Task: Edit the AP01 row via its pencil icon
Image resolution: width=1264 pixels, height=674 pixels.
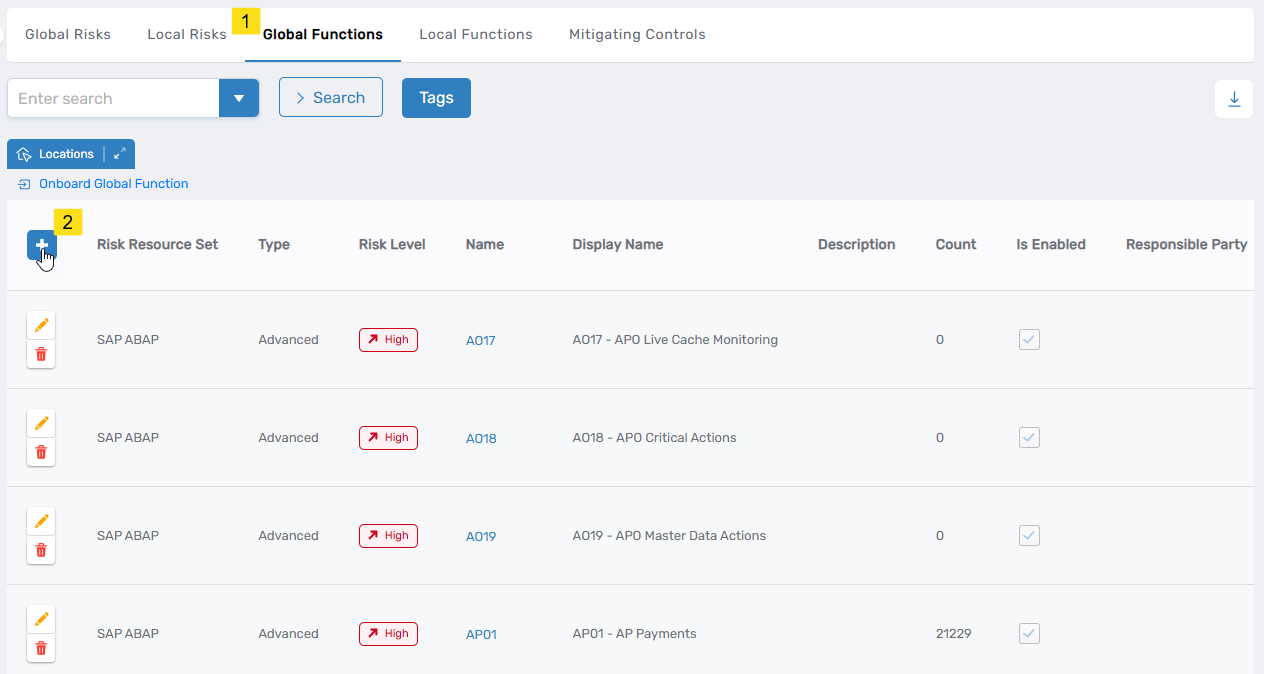Action: [x=41, y=619]
